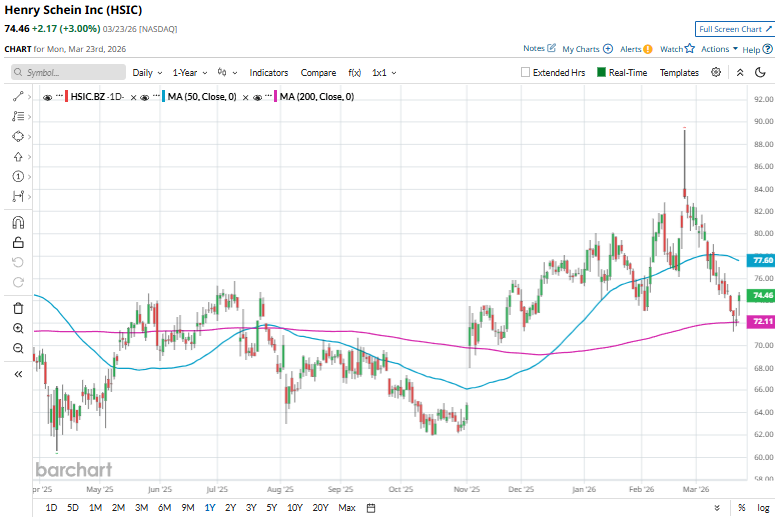Image resolution: width=775 pixels, height=525 pixels.
Task: Open the calendar date range picker
Action: pos(371,508)
